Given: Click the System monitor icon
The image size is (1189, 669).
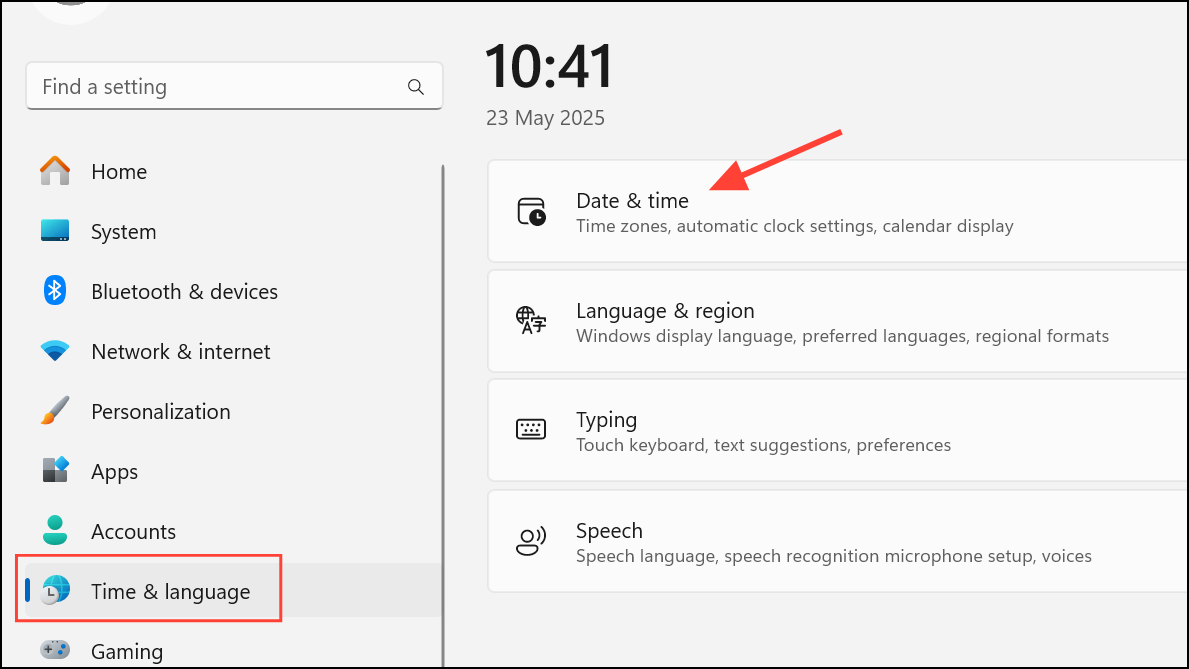Looking at the screenshot, I should (x=55, y=231).
